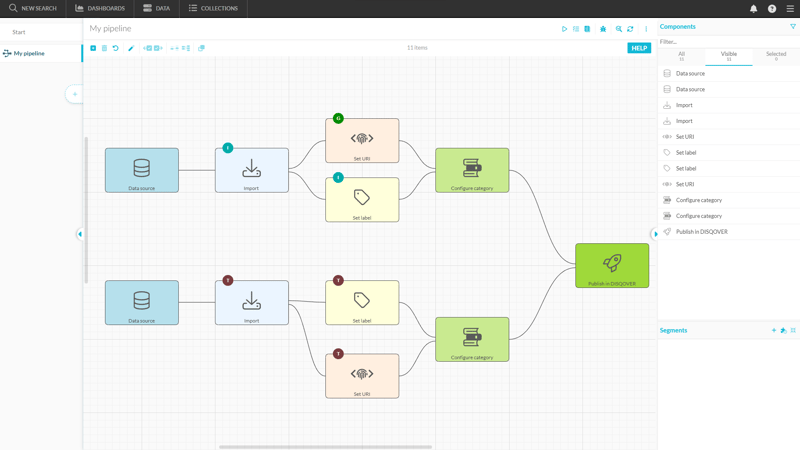Click the middle icon in the Segments header

coord(784,331)
